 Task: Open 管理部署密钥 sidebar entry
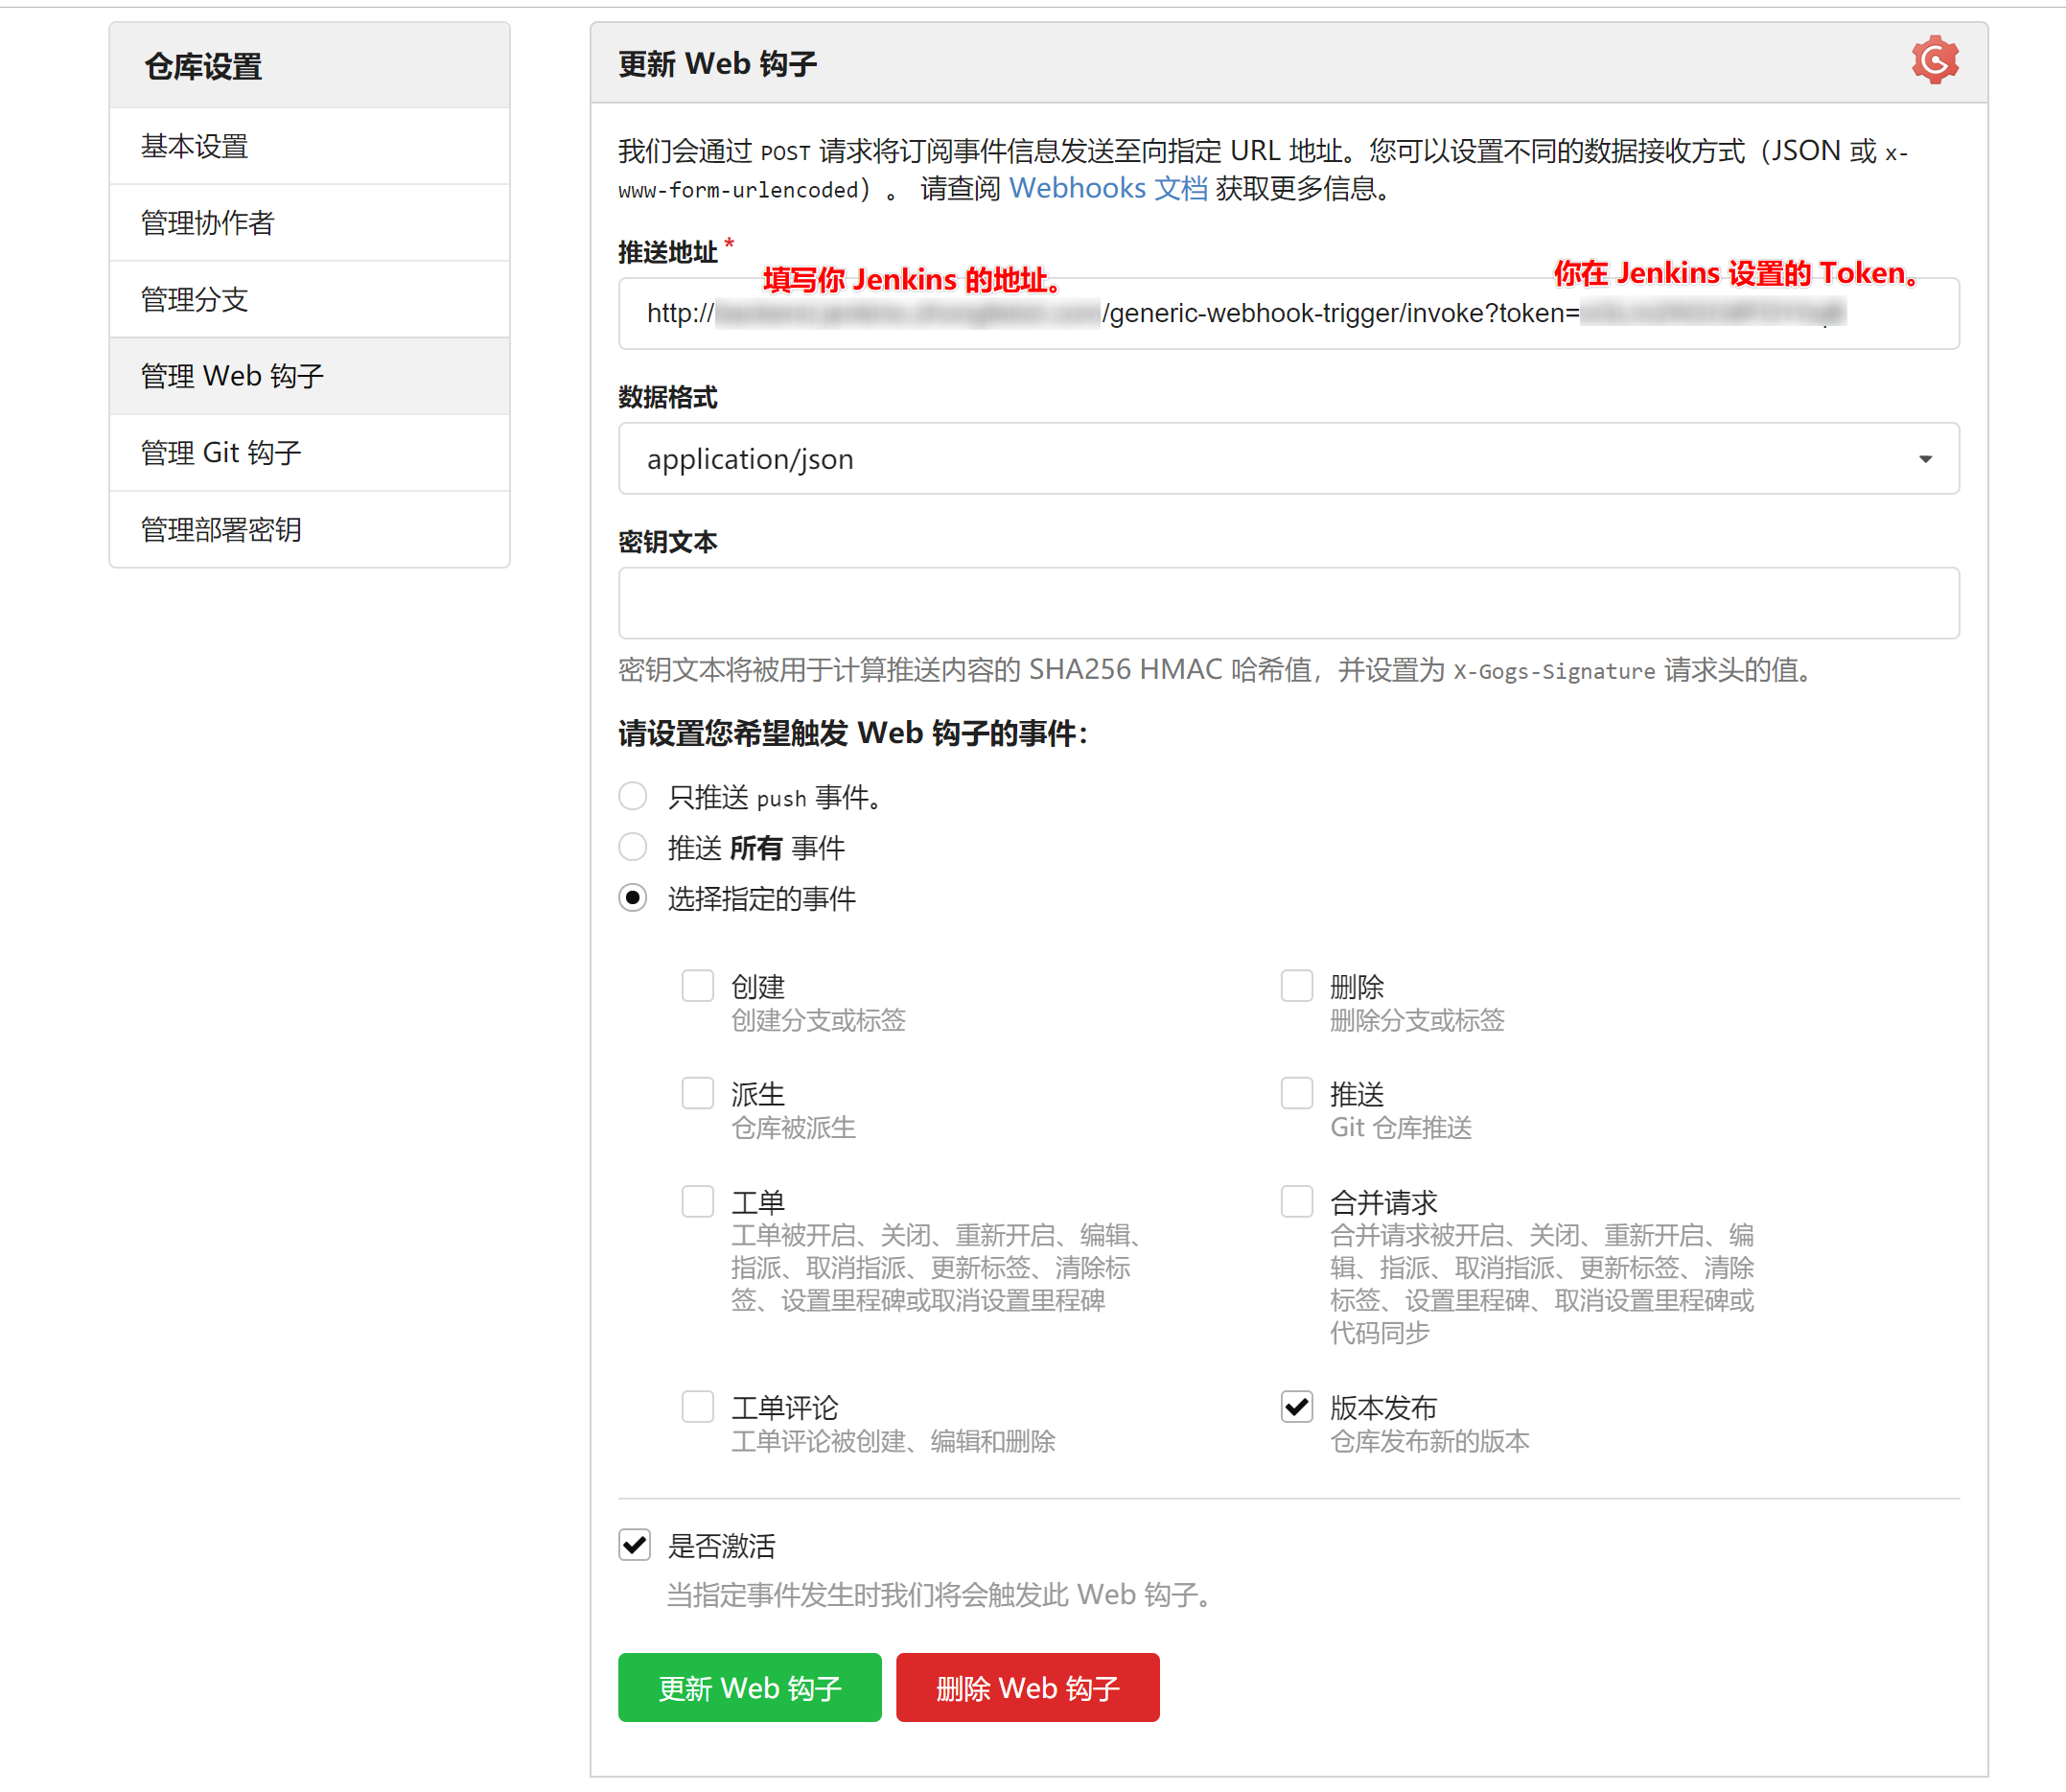point(221,529)
